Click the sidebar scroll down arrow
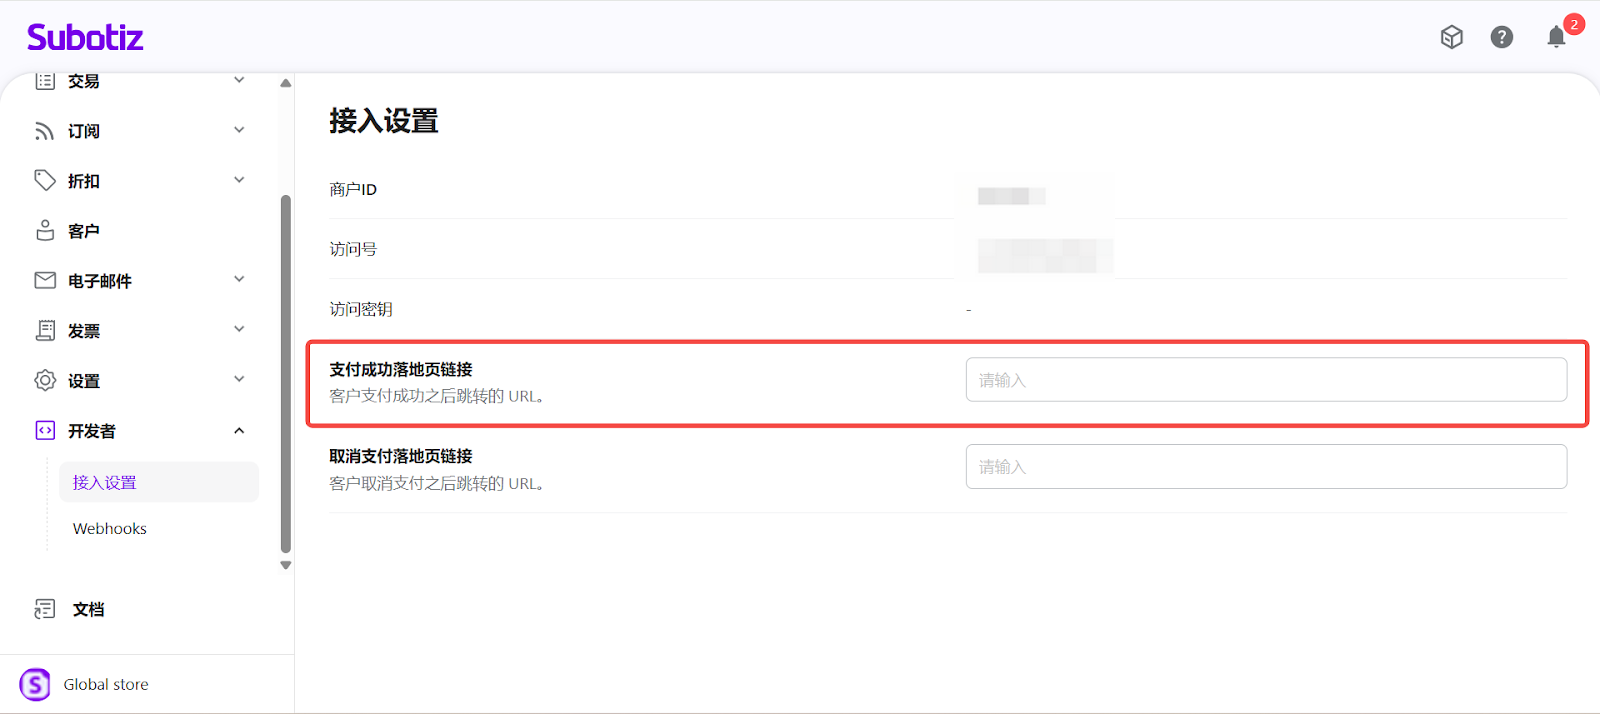The width and height of the screenshot is (1600, 714). pyautogui.click(x=286, y=565)
